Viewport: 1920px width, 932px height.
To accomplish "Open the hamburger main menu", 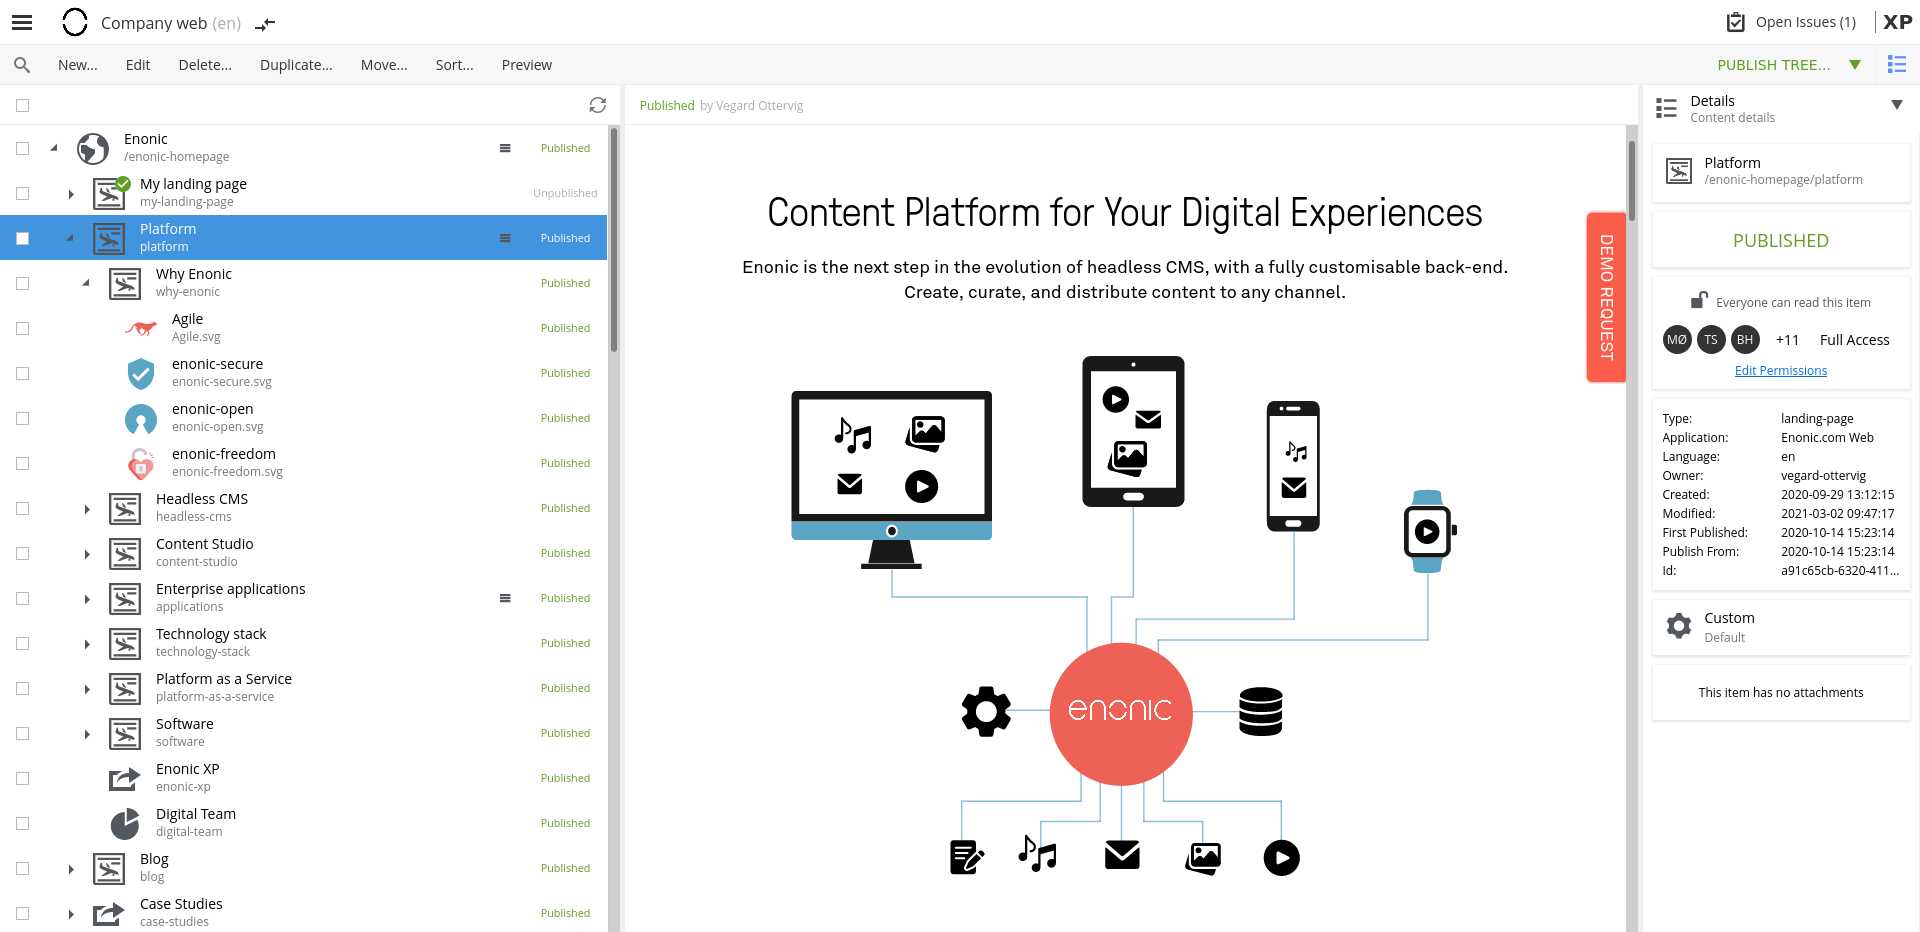I will click(22, 22).
